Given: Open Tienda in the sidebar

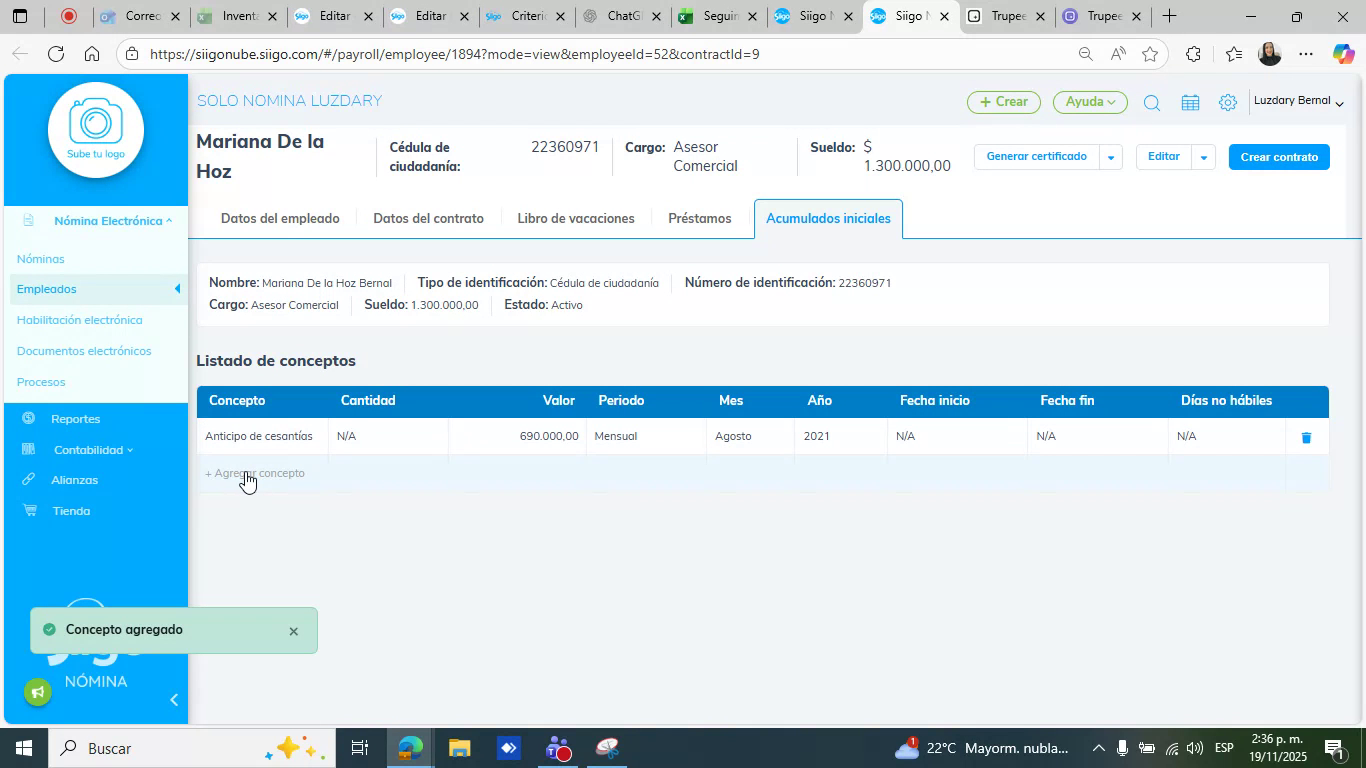Looking at the screenshot, I should click(x=70, y=511).
